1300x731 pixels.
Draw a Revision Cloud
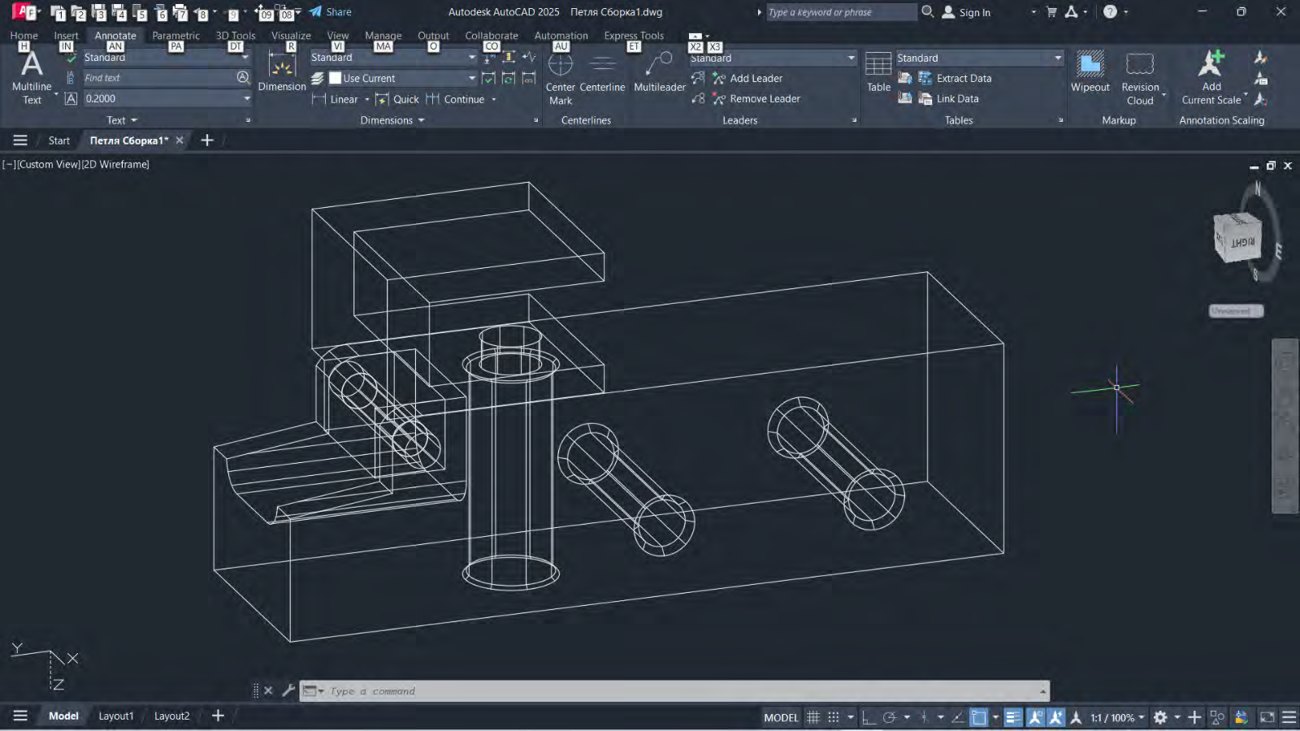tap(1140, 77)
